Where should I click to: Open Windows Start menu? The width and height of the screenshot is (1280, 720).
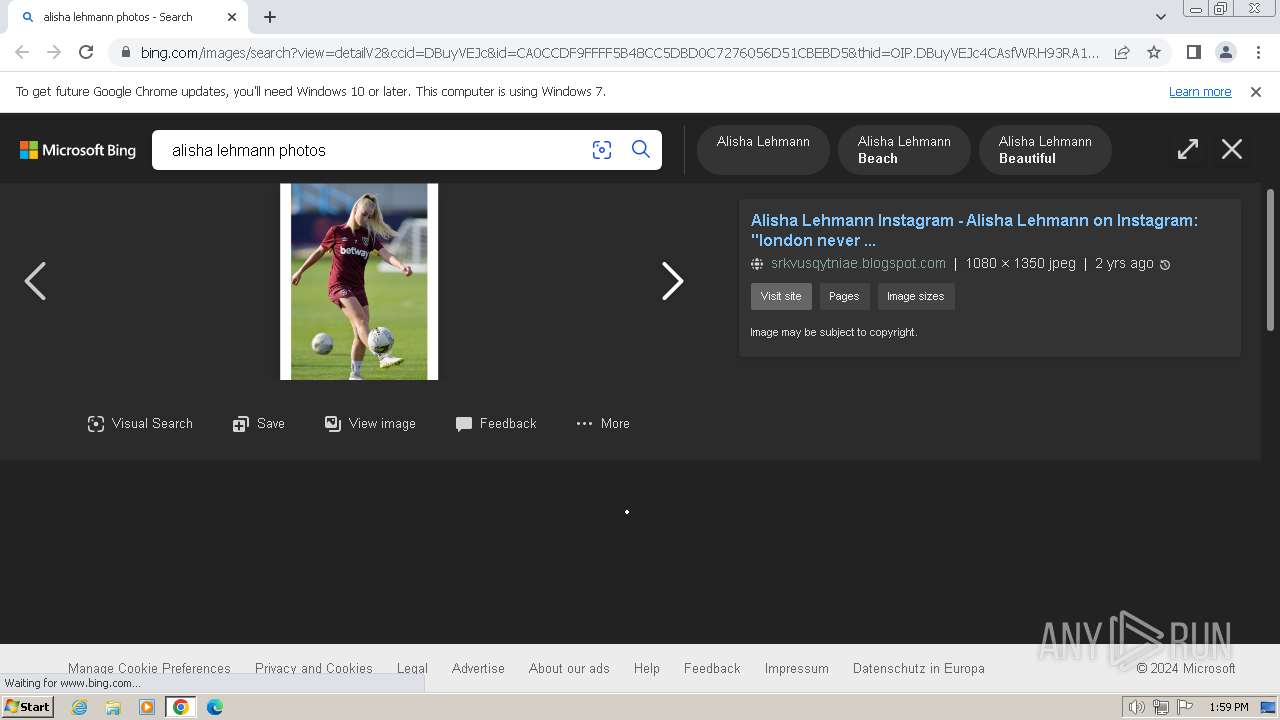click(28, 707)
